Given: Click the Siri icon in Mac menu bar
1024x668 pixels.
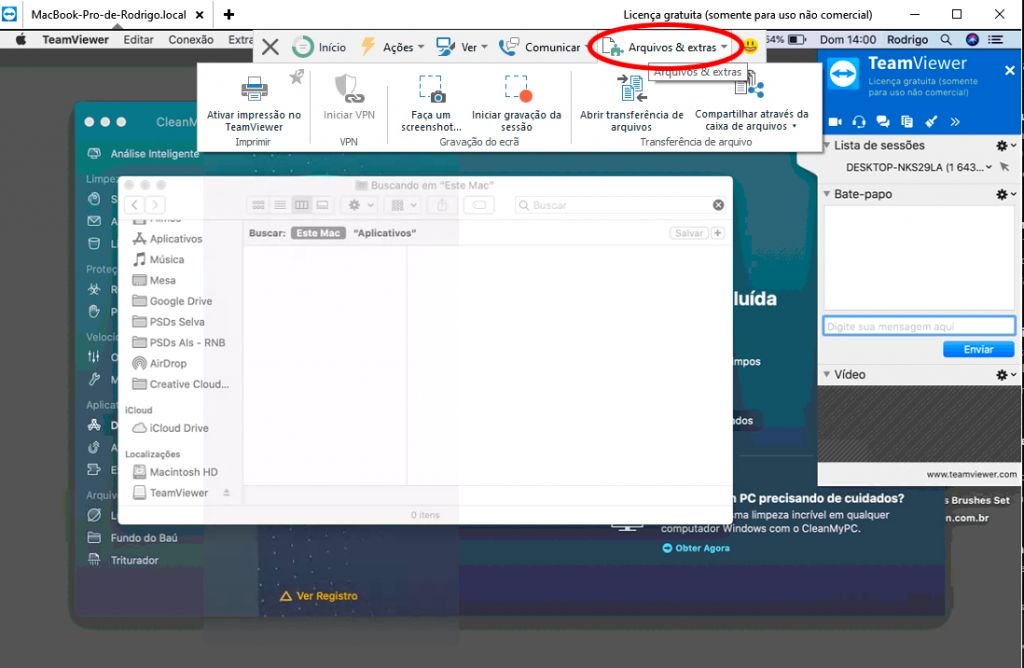Looking at the screenshot, I should click(972, 40).
